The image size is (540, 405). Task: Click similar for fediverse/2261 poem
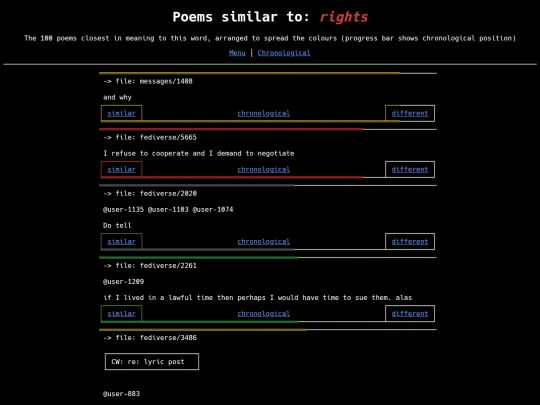[122, 313]
